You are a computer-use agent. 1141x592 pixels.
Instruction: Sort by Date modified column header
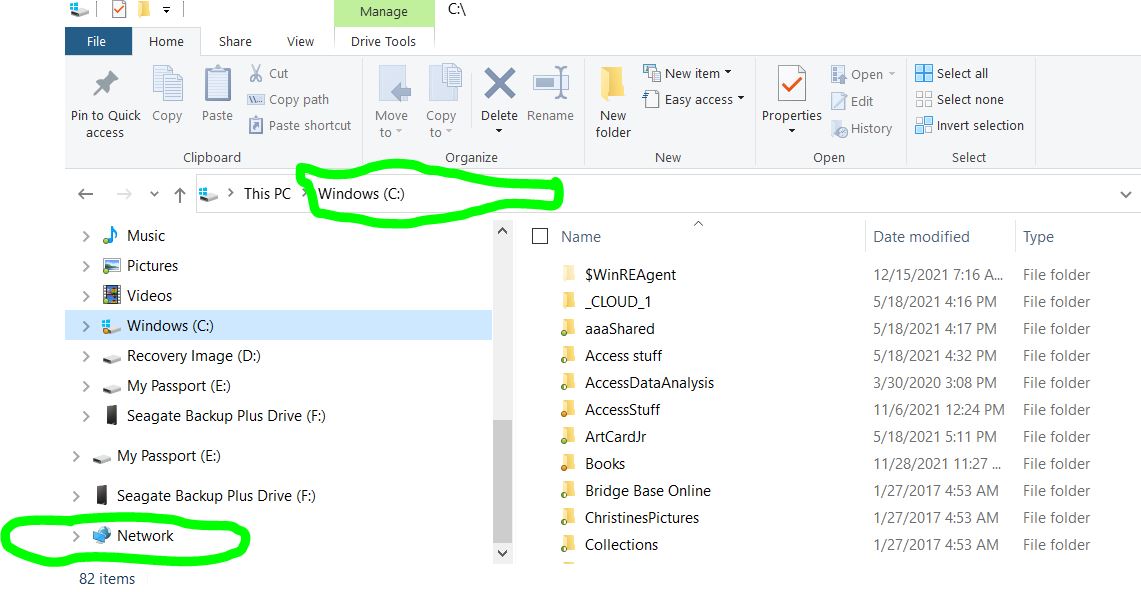coord(921,236)
